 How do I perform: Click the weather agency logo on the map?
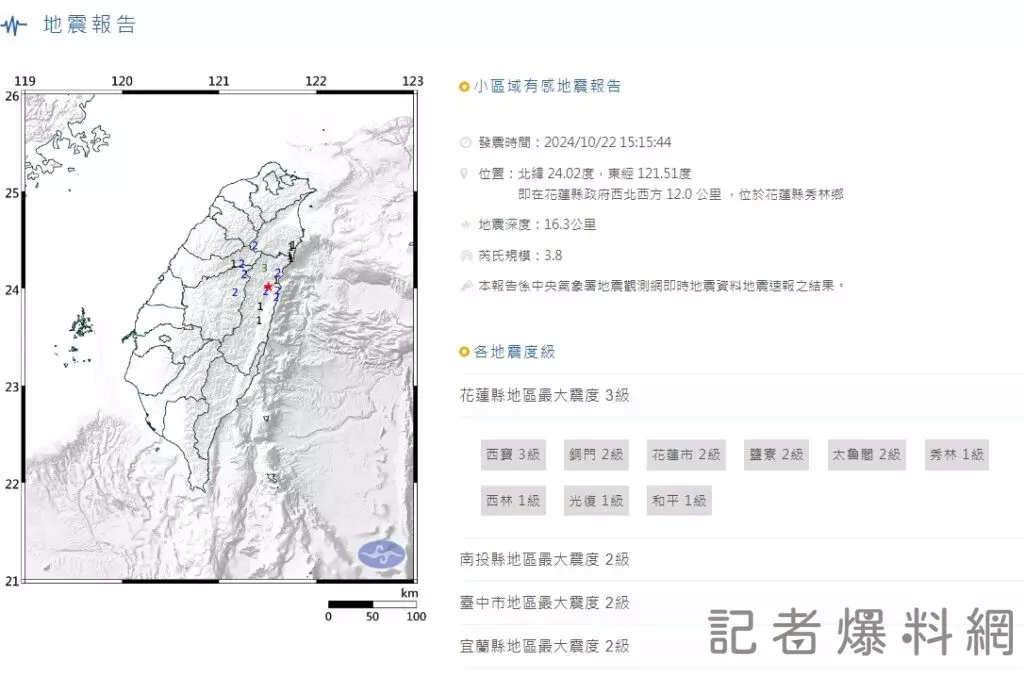(382, 553)
